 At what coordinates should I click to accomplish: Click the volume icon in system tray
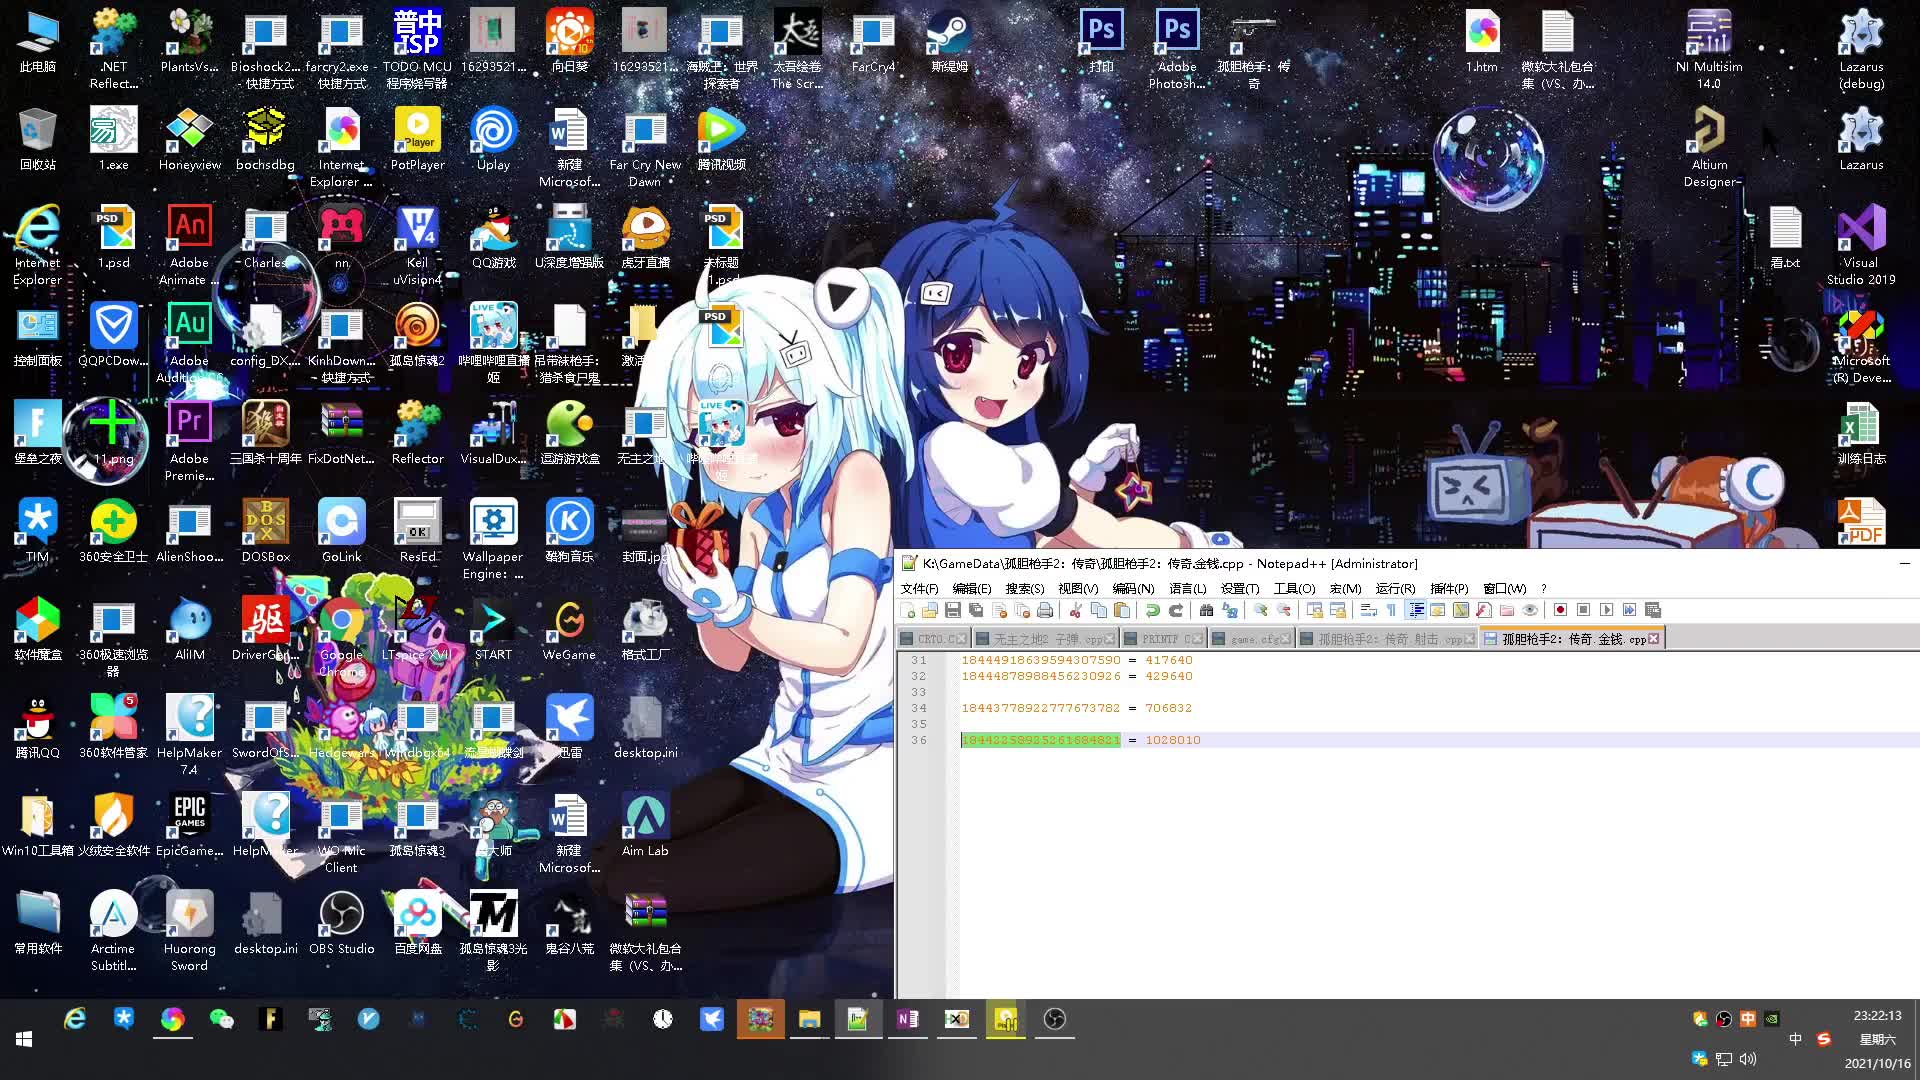coord(1748,1059)
